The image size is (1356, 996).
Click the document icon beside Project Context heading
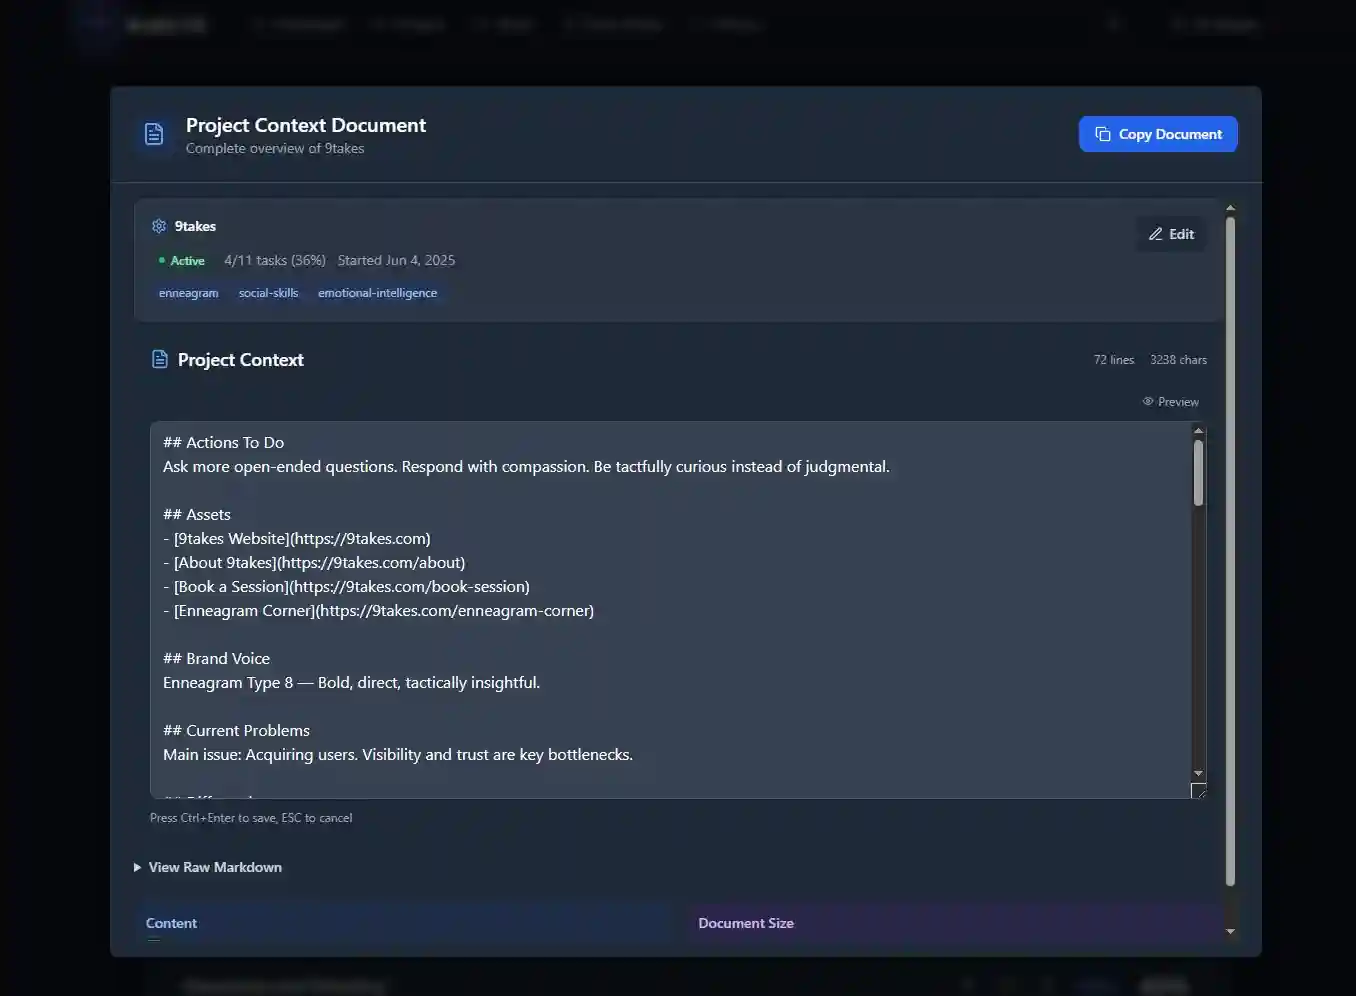(x=159, y=359)
